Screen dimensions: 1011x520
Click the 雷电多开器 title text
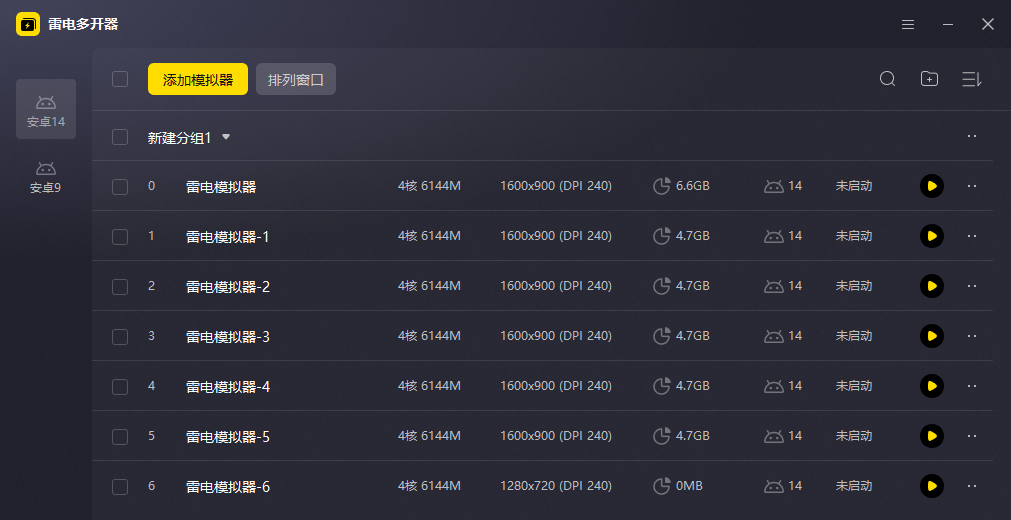pyautogui.click(x=83, y=25)
